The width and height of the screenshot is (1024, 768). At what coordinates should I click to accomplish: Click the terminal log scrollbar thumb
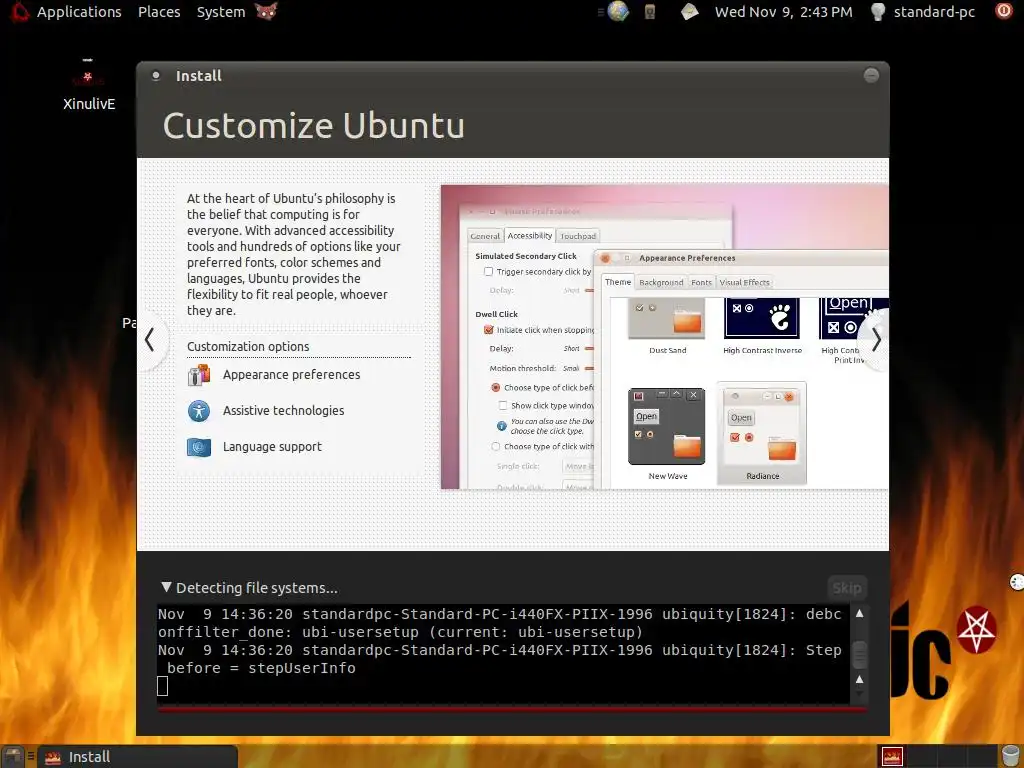859,654
